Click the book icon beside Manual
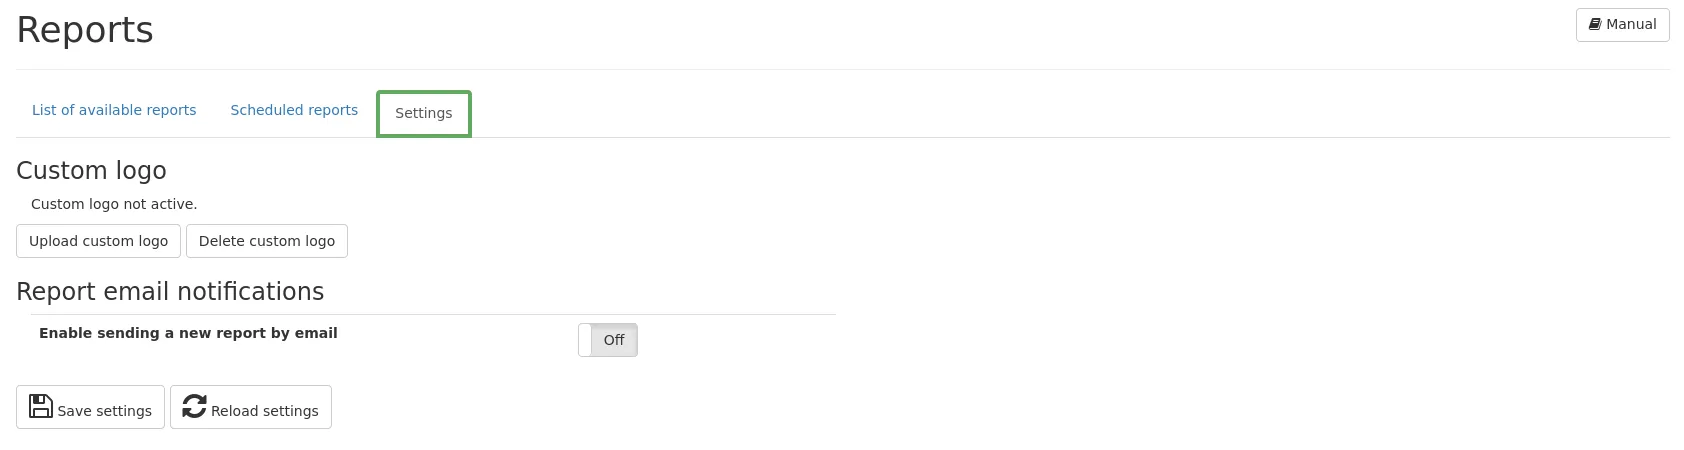 pyautogui.click(x=1595, y=24)
